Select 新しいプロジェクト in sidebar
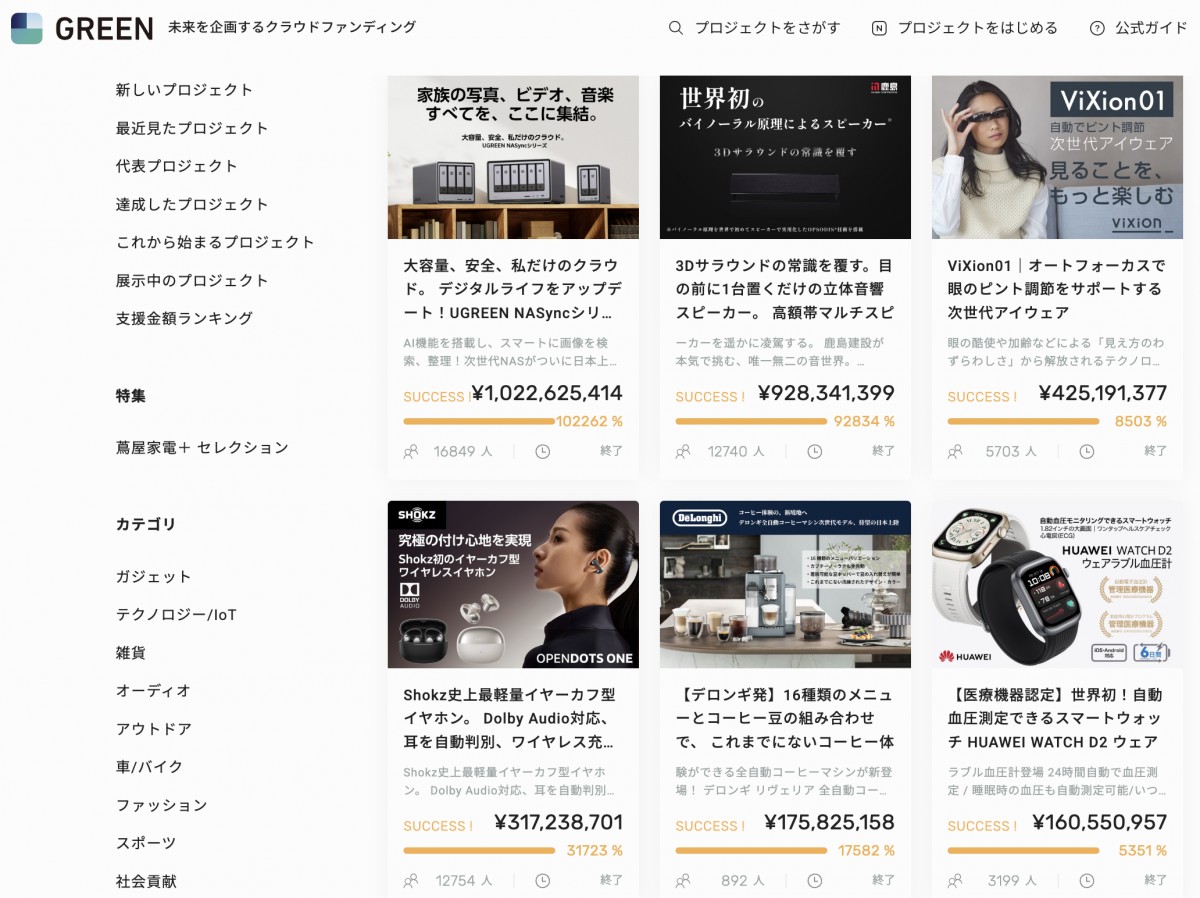Screen dimensions: 1200x898 (x=185, y=90)
